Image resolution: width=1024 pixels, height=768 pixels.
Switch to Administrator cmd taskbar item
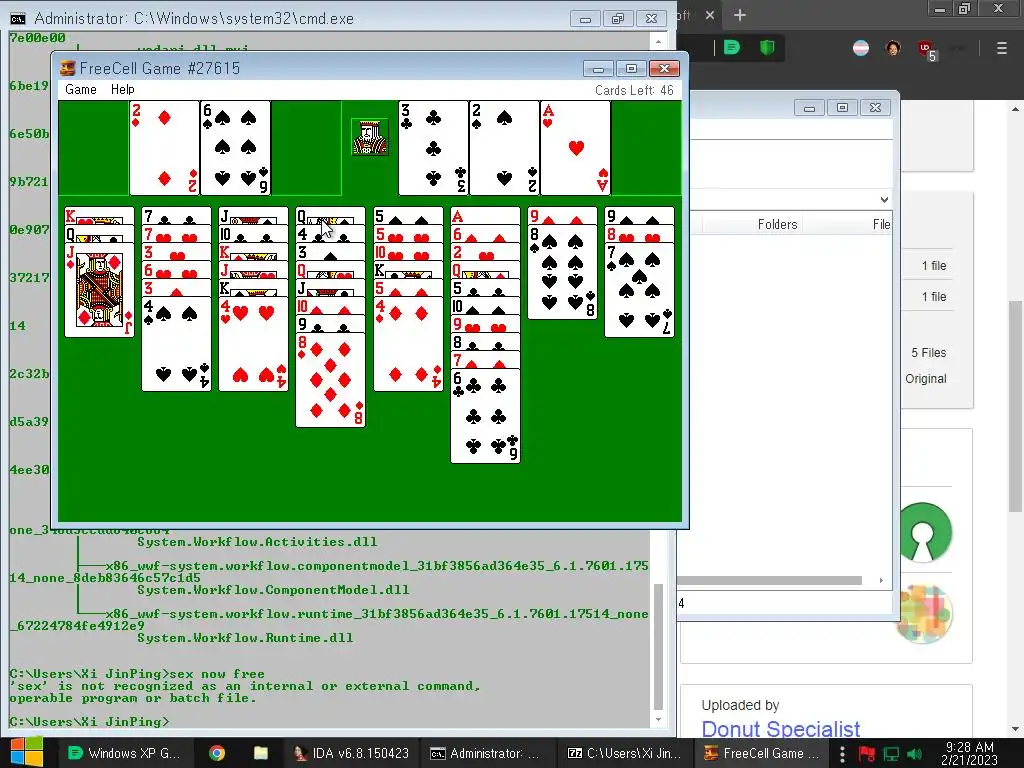(x=487, y=753)
